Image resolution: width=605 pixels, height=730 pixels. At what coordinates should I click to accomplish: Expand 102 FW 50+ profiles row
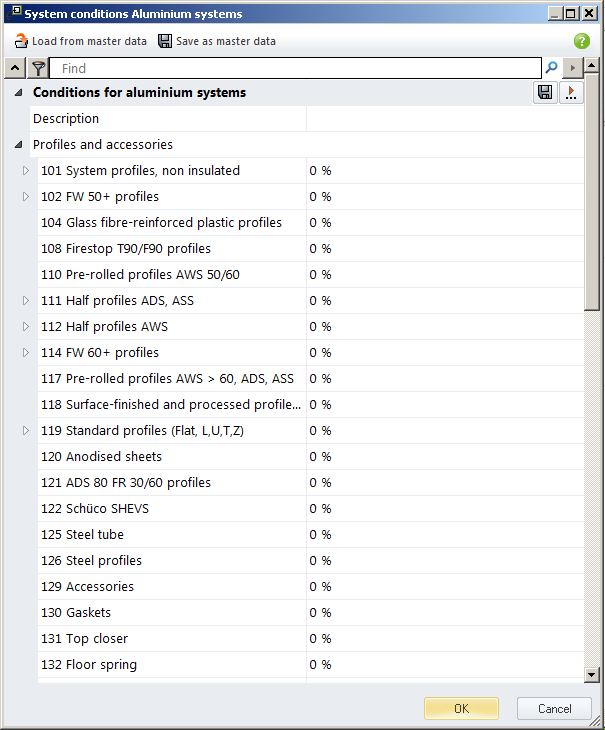[x=27, y=197]
